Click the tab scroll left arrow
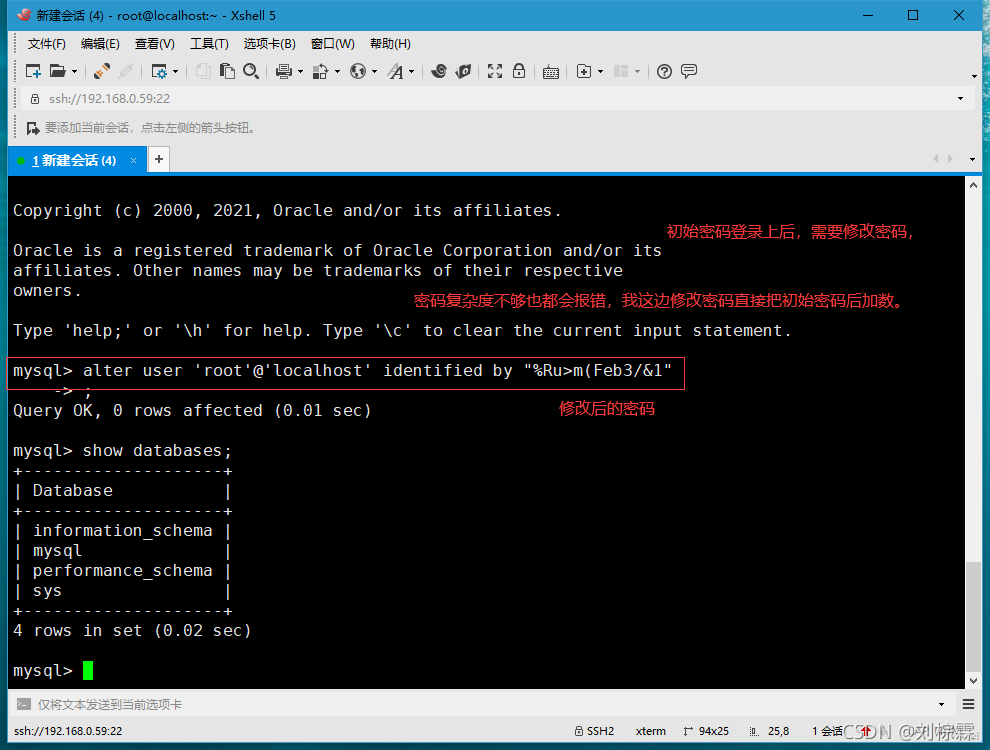990x750 pixels. click(936, 158)
